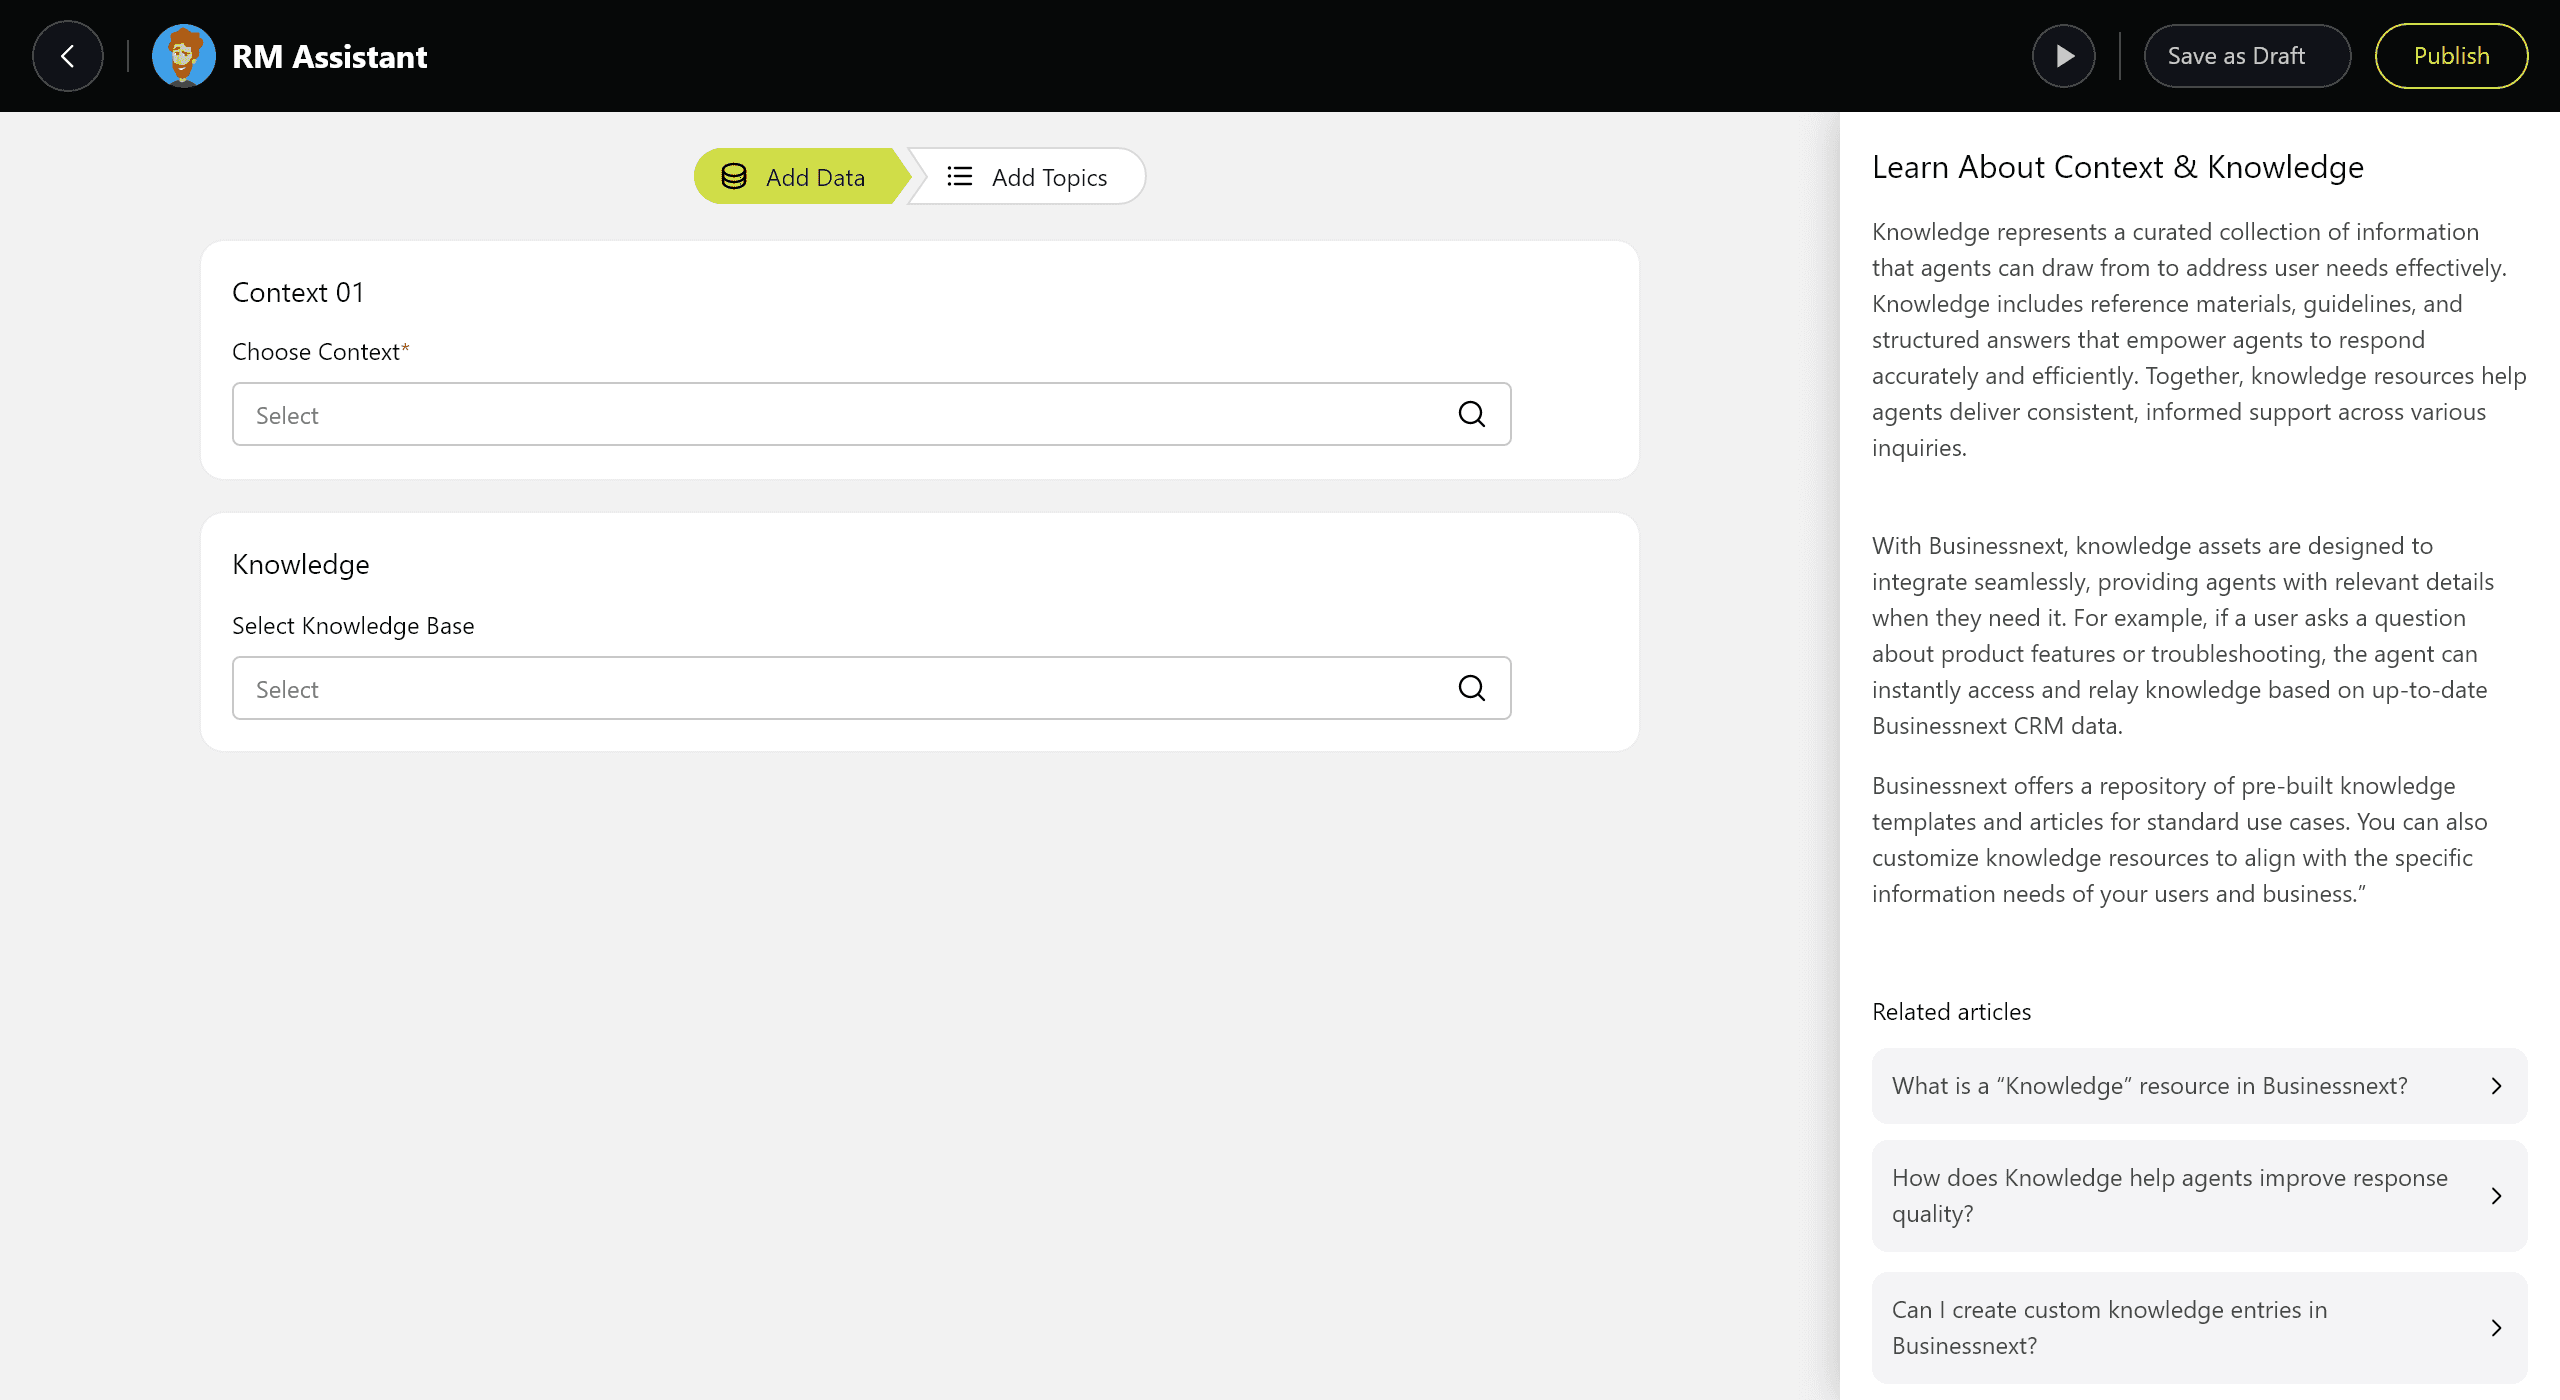Click search icon in Knowledge Base field
This screenshot has height=1400, width=2560.
click(x=1471, y=688)
